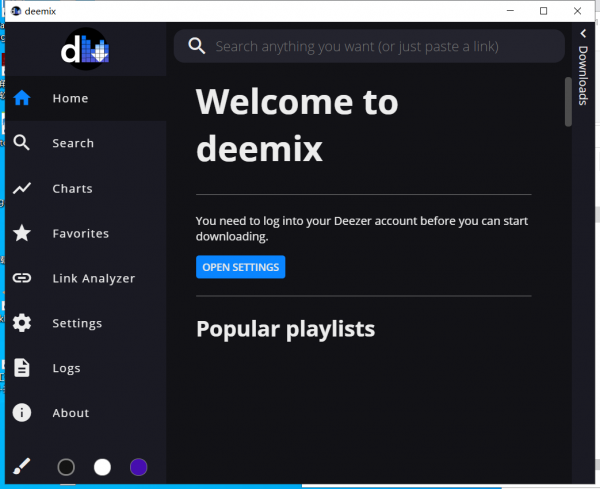
Task: Click the 'Popular playlists' heading
Action: [285, 329]
